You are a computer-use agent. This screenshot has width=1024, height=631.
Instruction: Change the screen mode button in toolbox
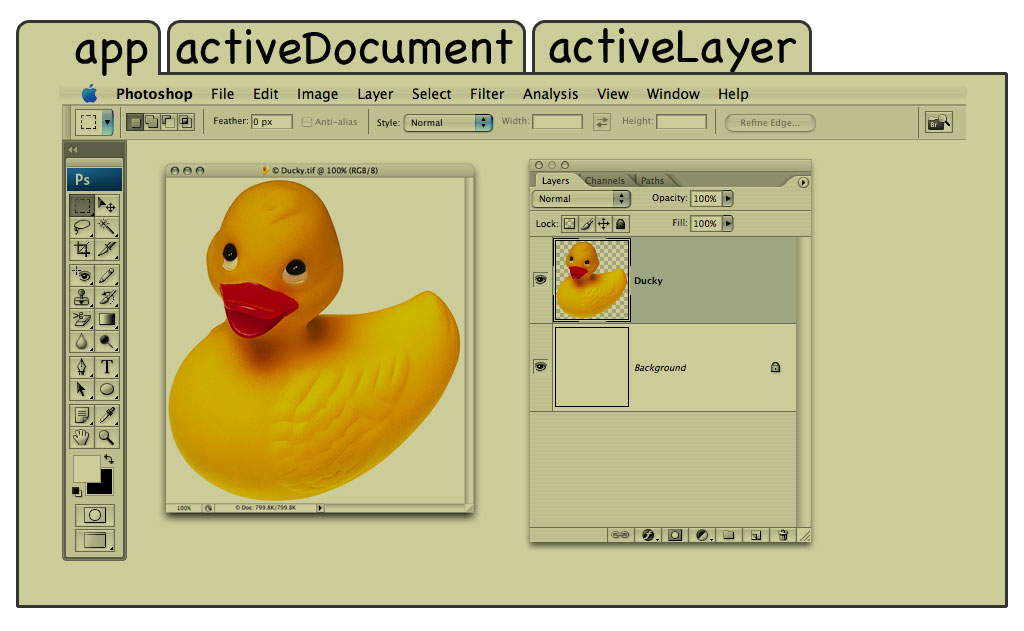click(95, 540)
